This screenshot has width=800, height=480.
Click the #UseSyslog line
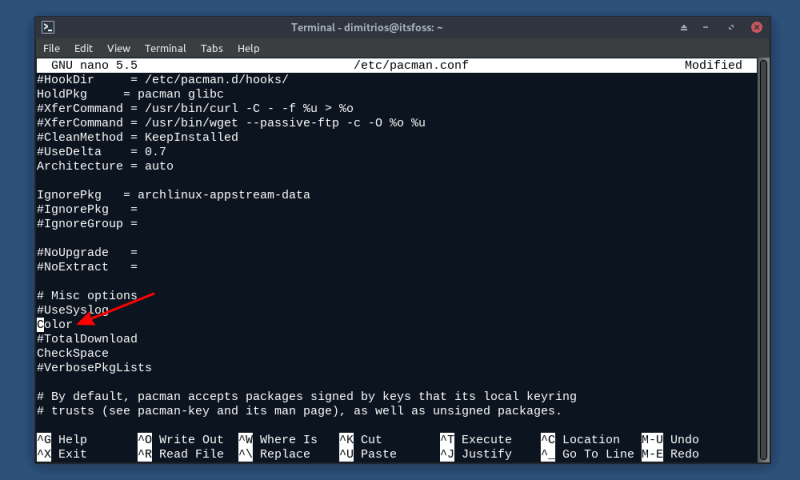[x=72, y=310]
